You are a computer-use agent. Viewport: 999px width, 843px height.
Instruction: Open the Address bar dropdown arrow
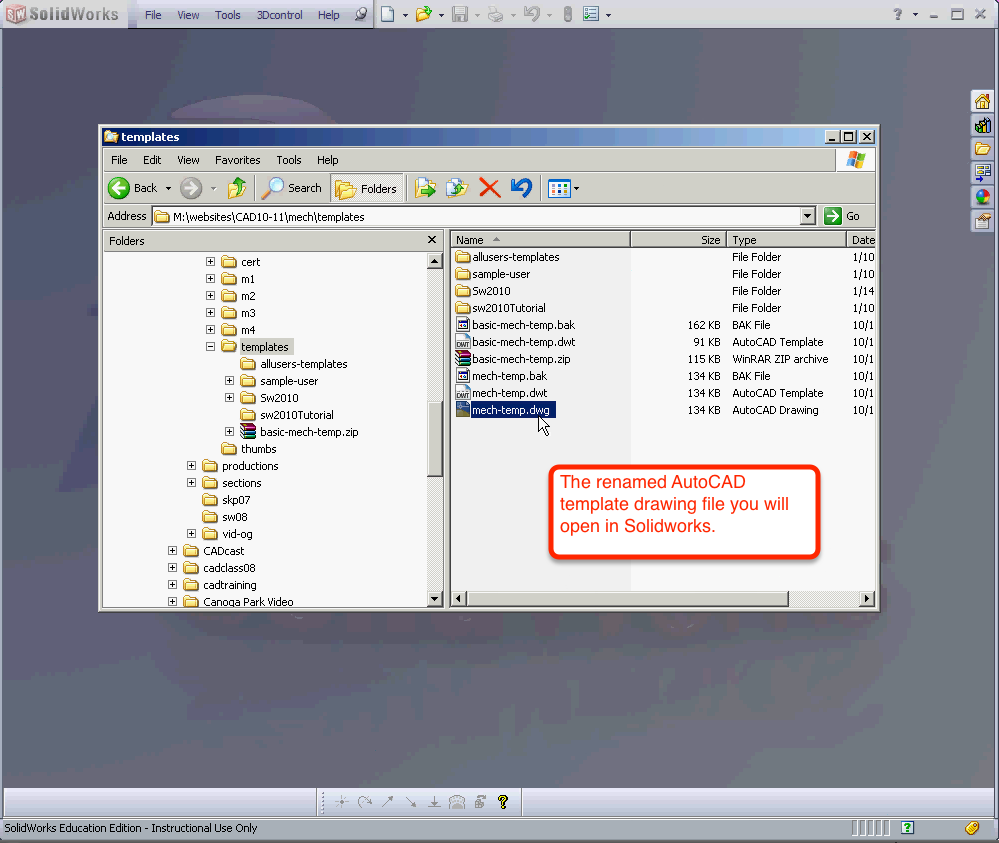(808, 216)
